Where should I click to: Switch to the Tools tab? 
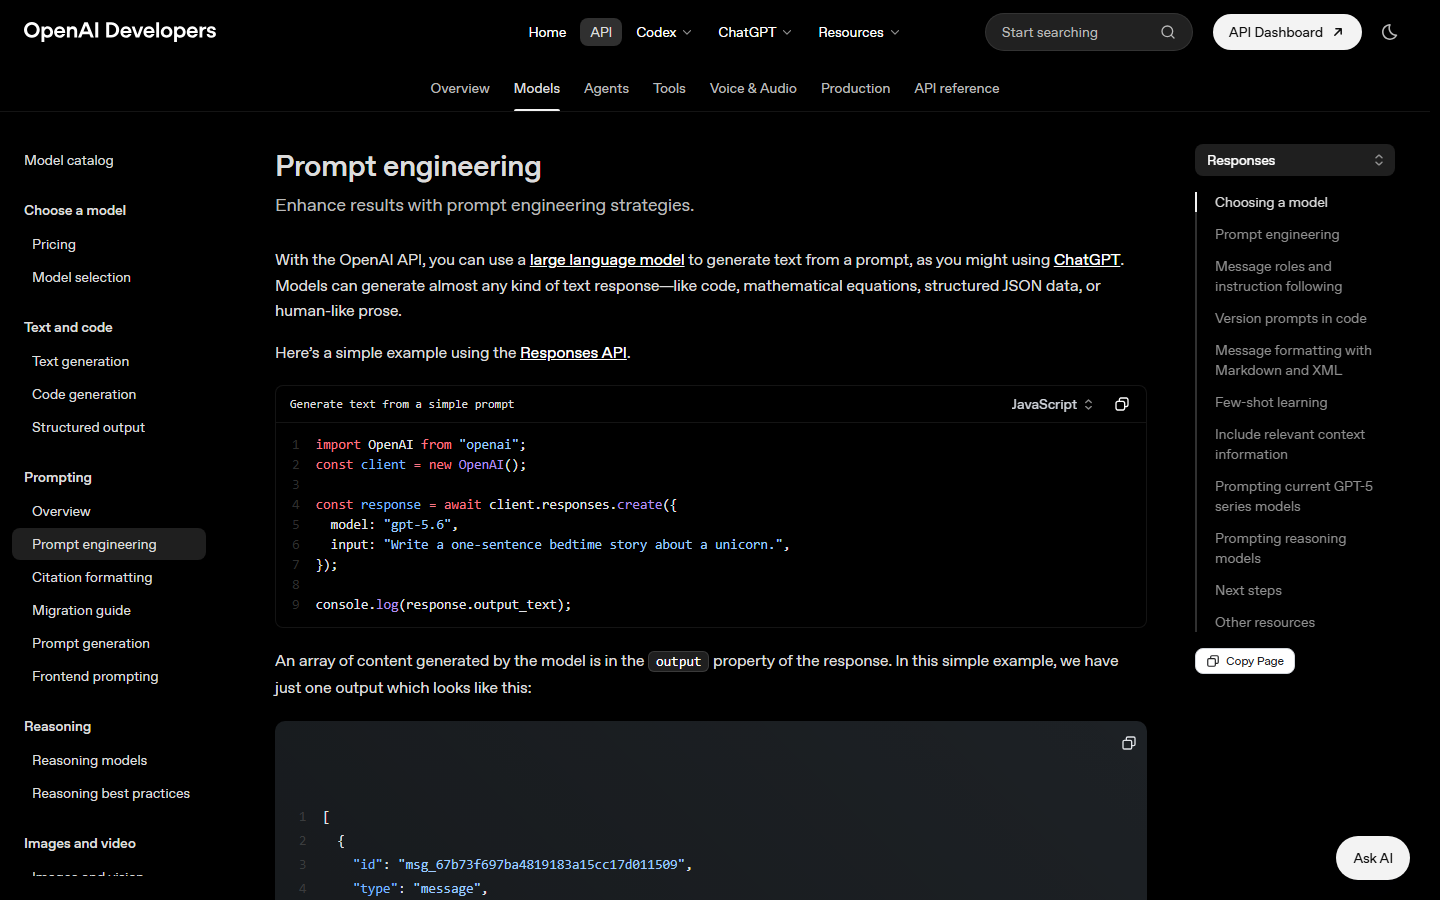click(x=669, y=88)
